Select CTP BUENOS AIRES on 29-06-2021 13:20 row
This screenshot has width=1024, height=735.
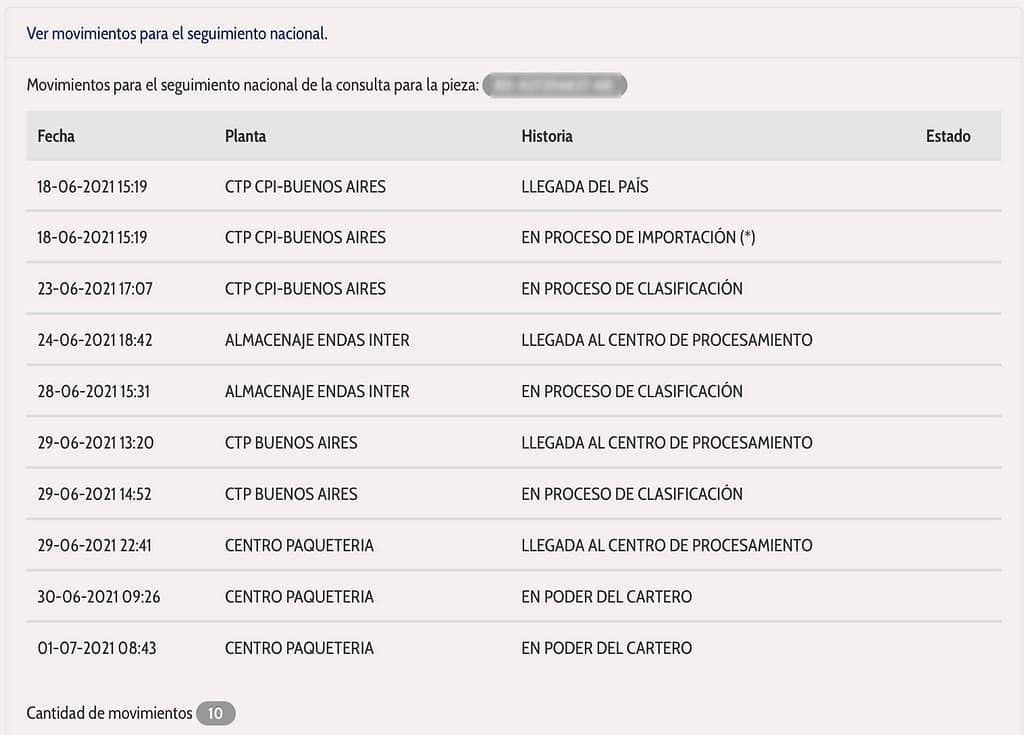(291, 443)
